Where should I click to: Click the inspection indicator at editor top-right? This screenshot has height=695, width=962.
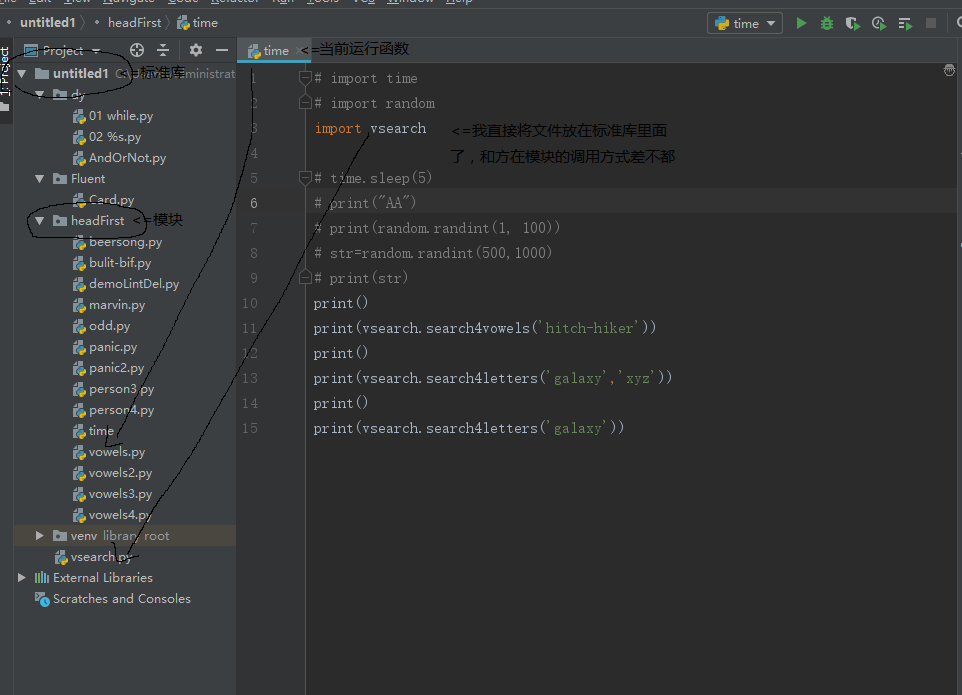coord(949,70)
